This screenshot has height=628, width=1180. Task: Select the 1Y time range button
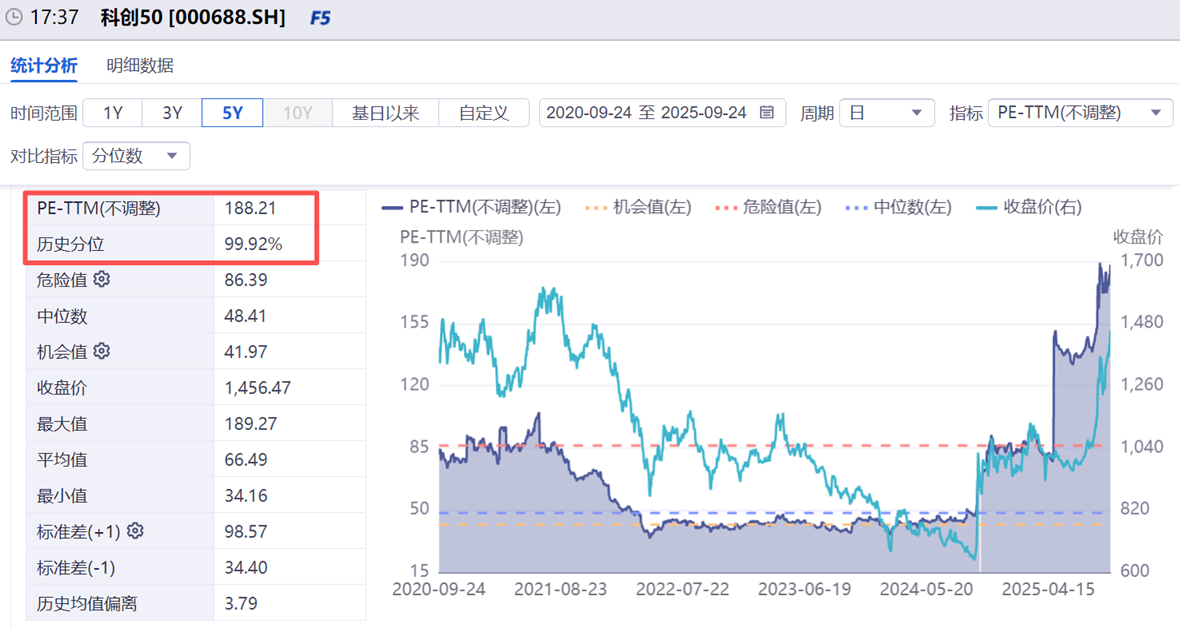point(113,113)
